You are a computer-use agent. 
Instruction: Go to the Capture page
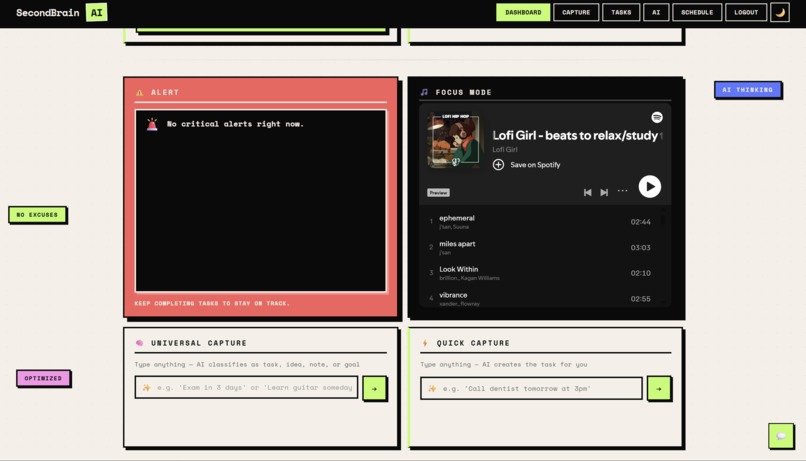click(576, 12)
